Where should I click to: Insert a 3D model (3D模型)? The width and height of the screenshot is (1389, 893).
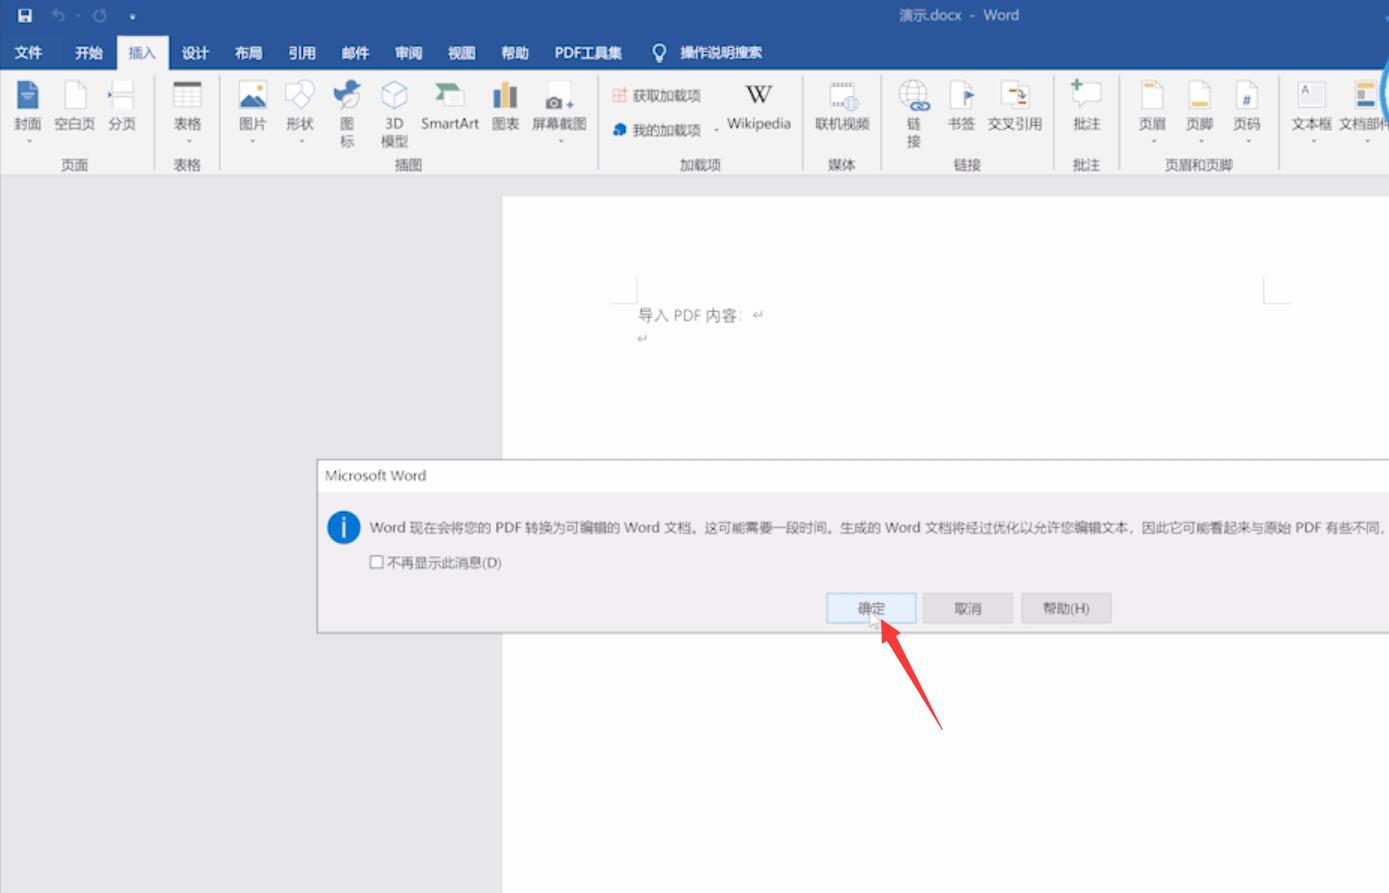point(394,114)
